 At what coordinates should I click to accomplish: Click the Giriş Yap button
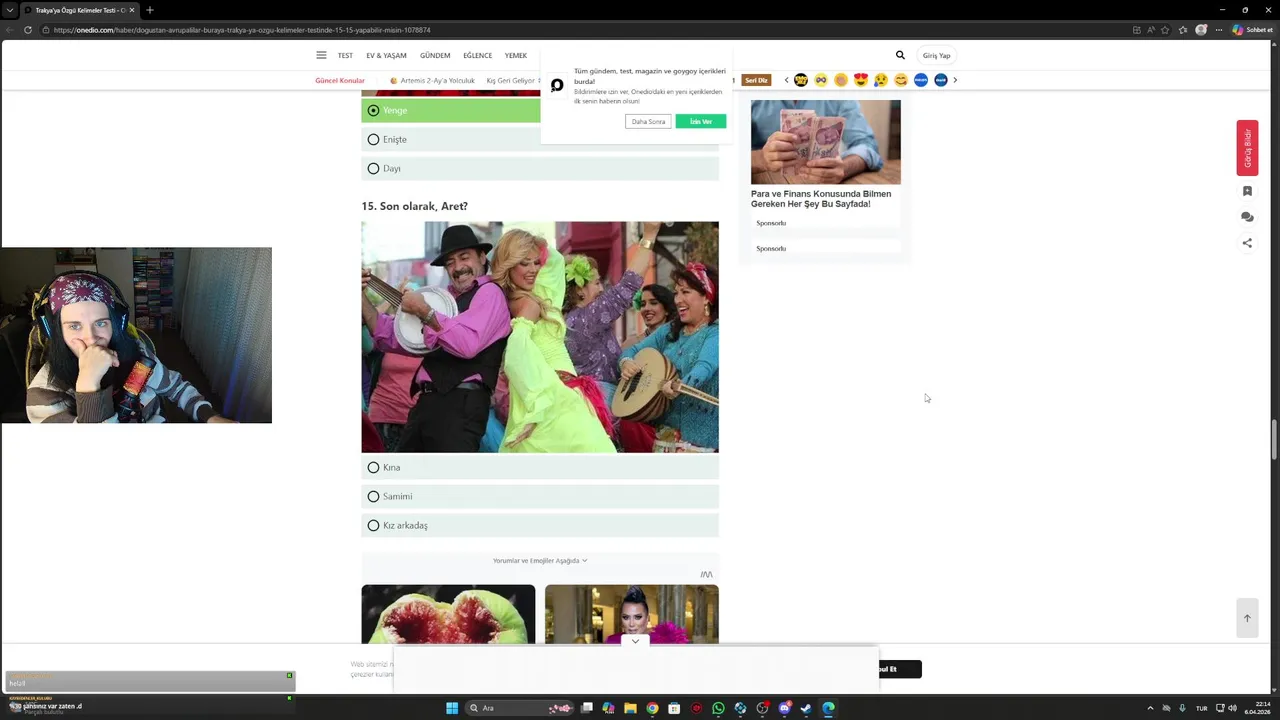click(x=937, y=56)
